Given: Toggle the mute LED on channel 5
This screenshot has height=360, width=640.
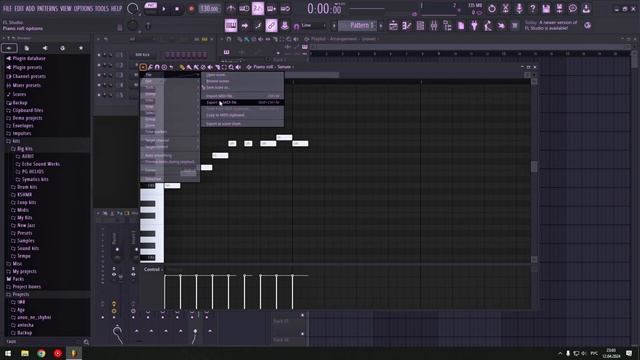Looking at the screenshot, I should [x=99, y=95].
